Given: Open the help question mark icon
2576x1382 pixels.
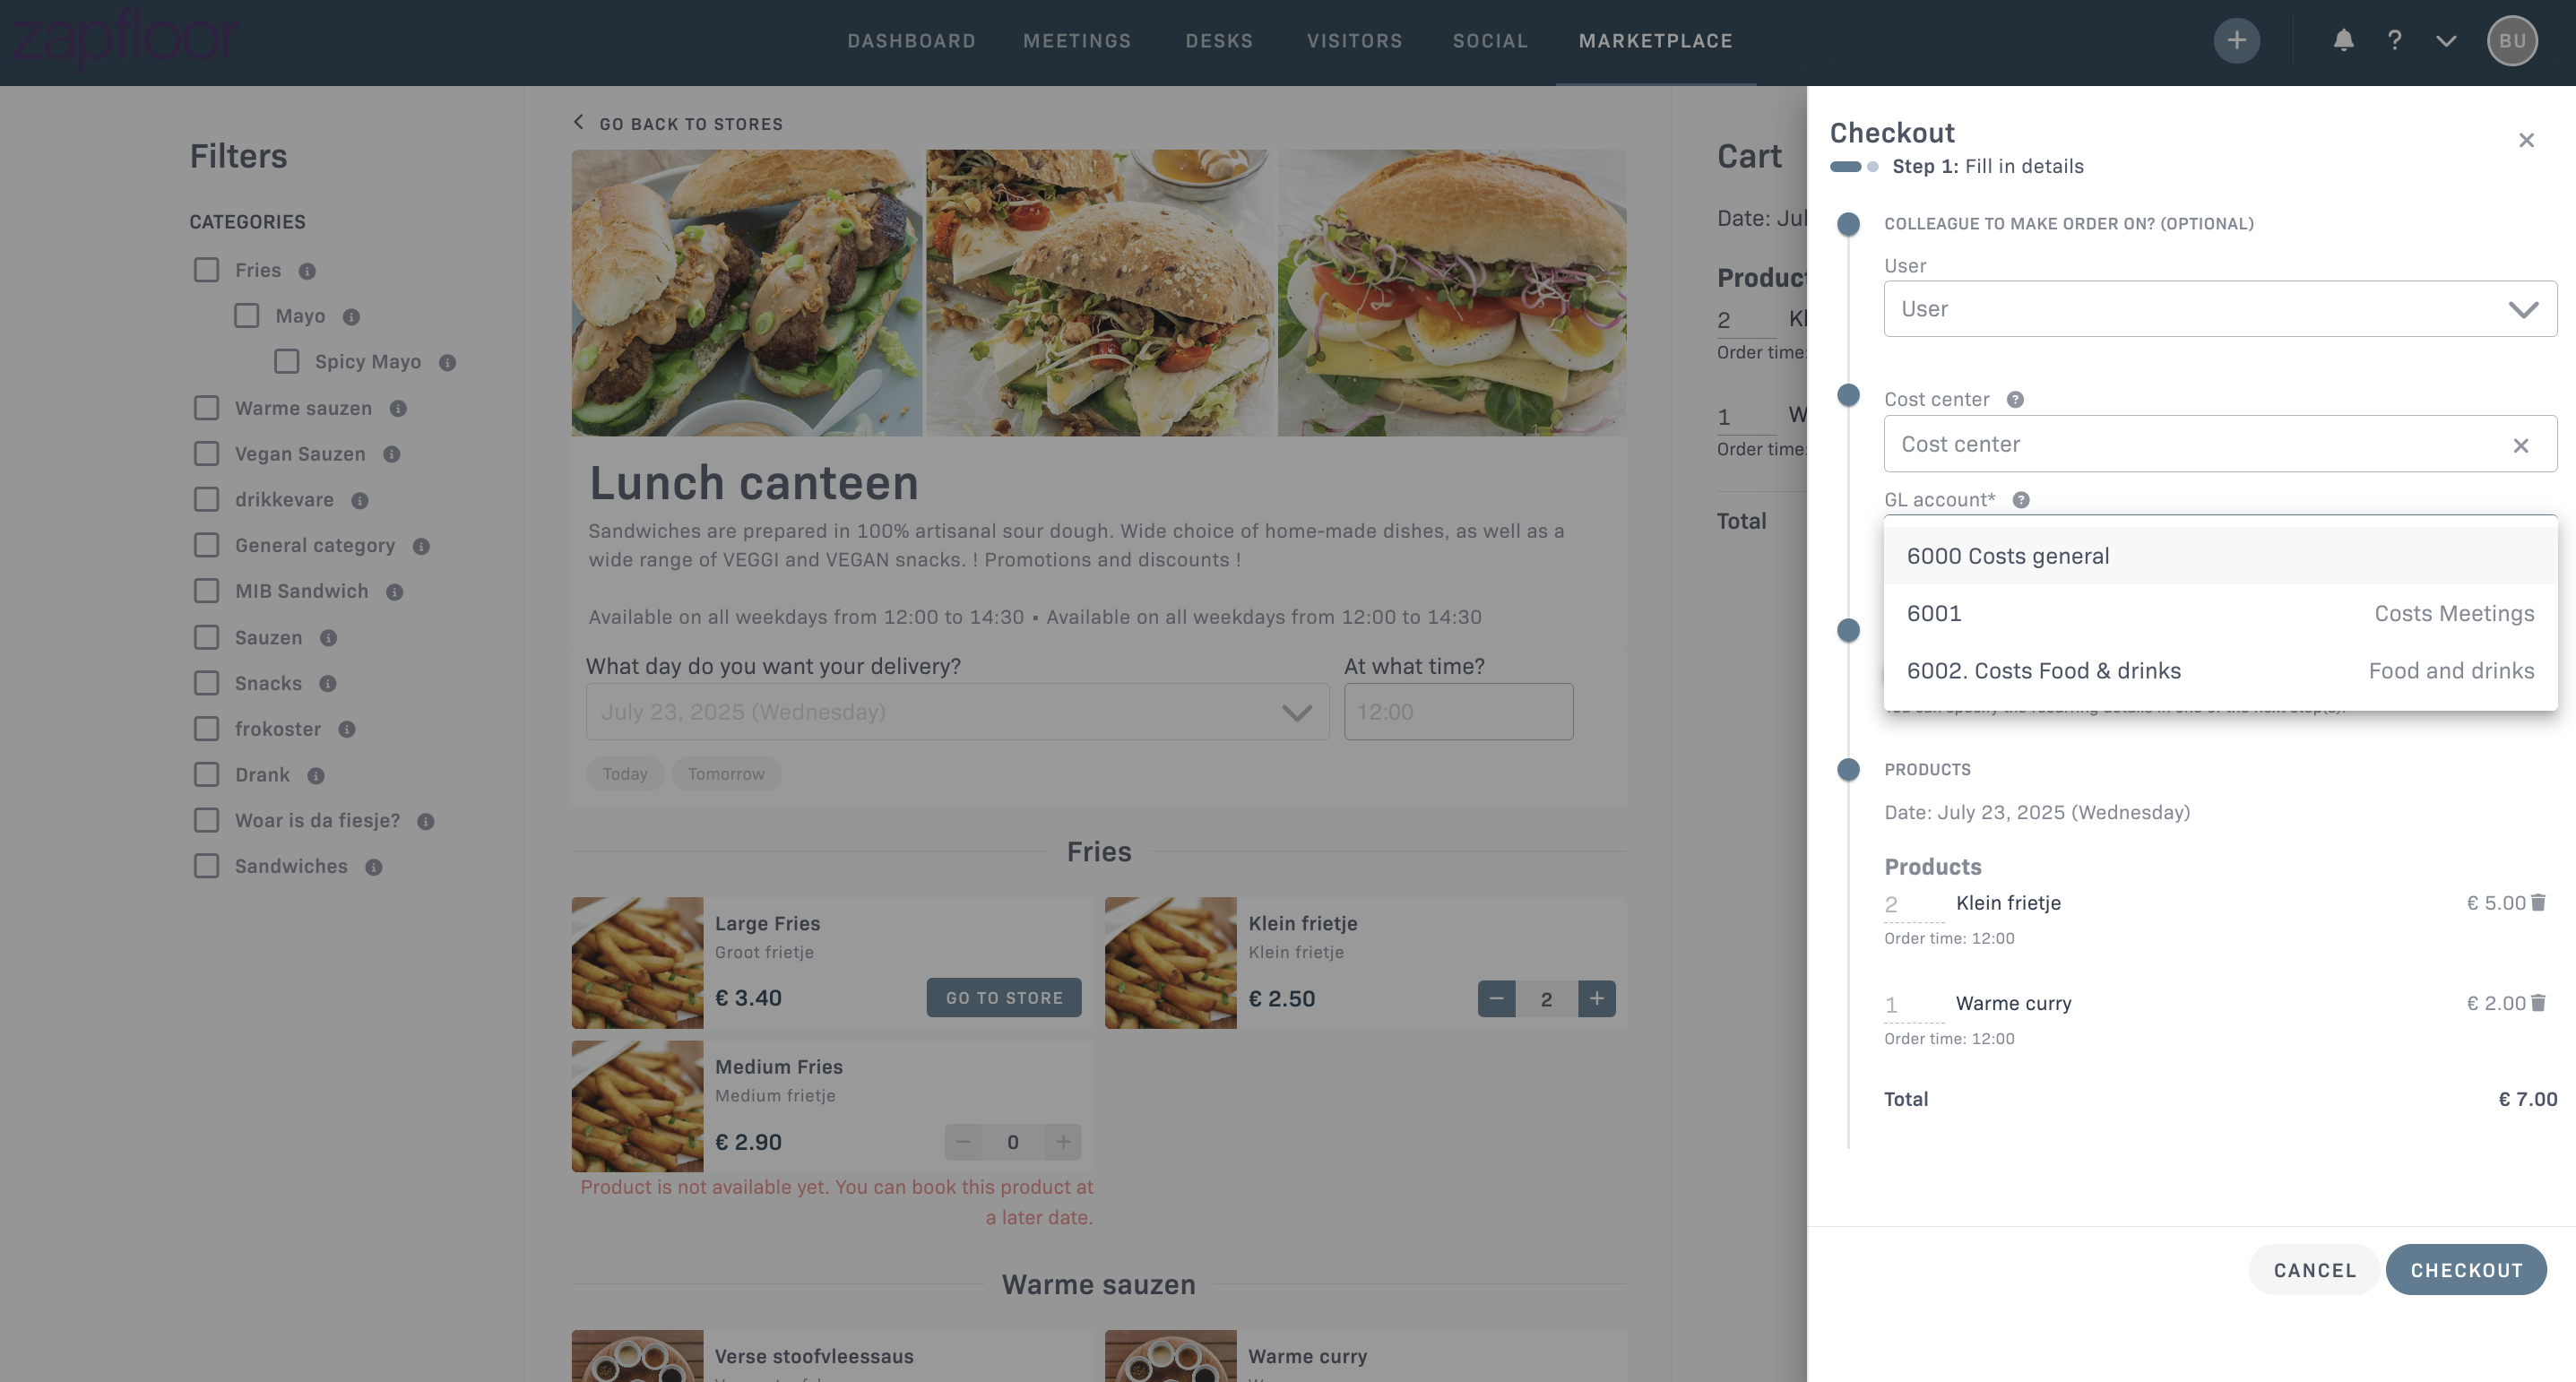Looking at the screenshot, I should click(x=2394, y=40).
